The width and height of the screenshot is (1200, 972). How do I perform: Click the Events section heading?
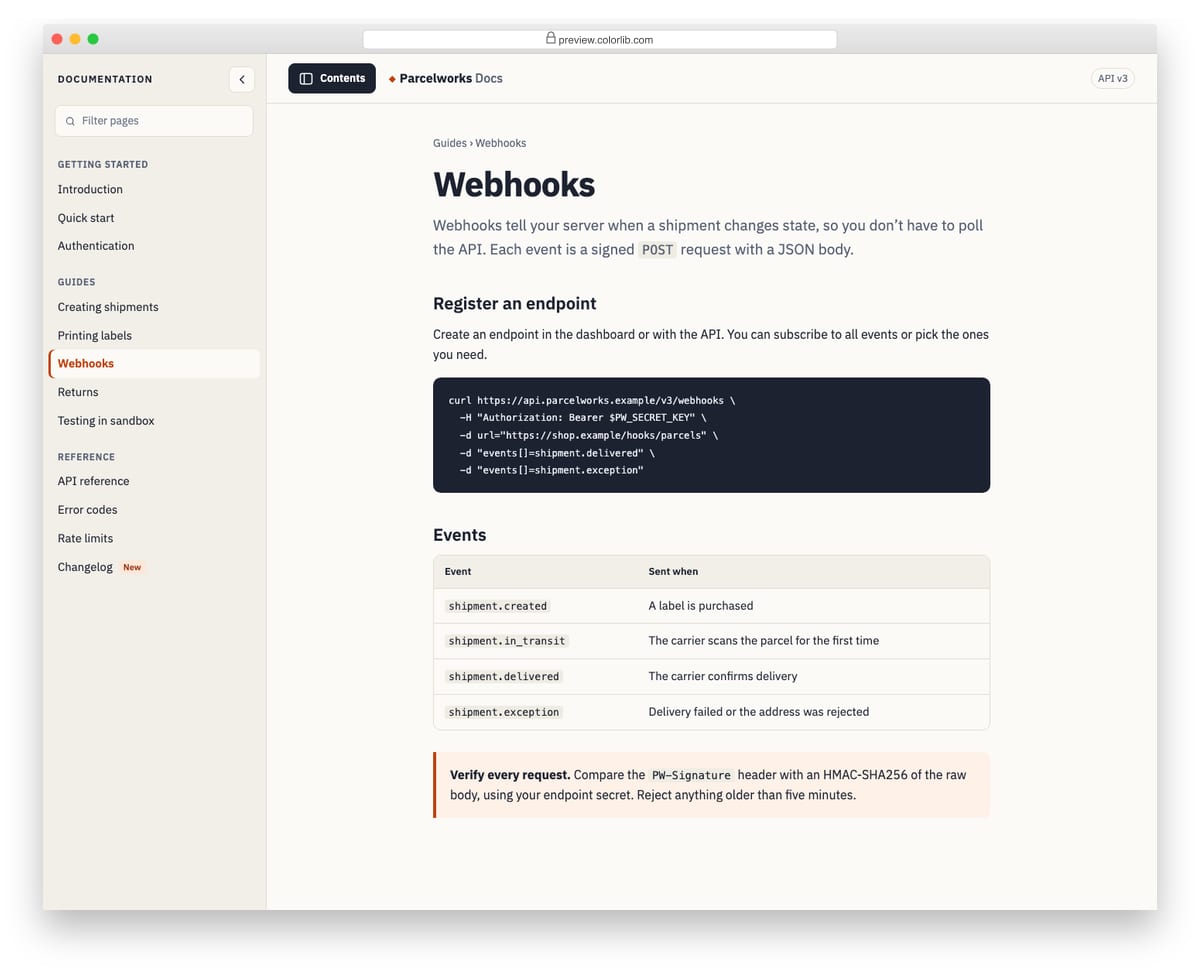460,535
